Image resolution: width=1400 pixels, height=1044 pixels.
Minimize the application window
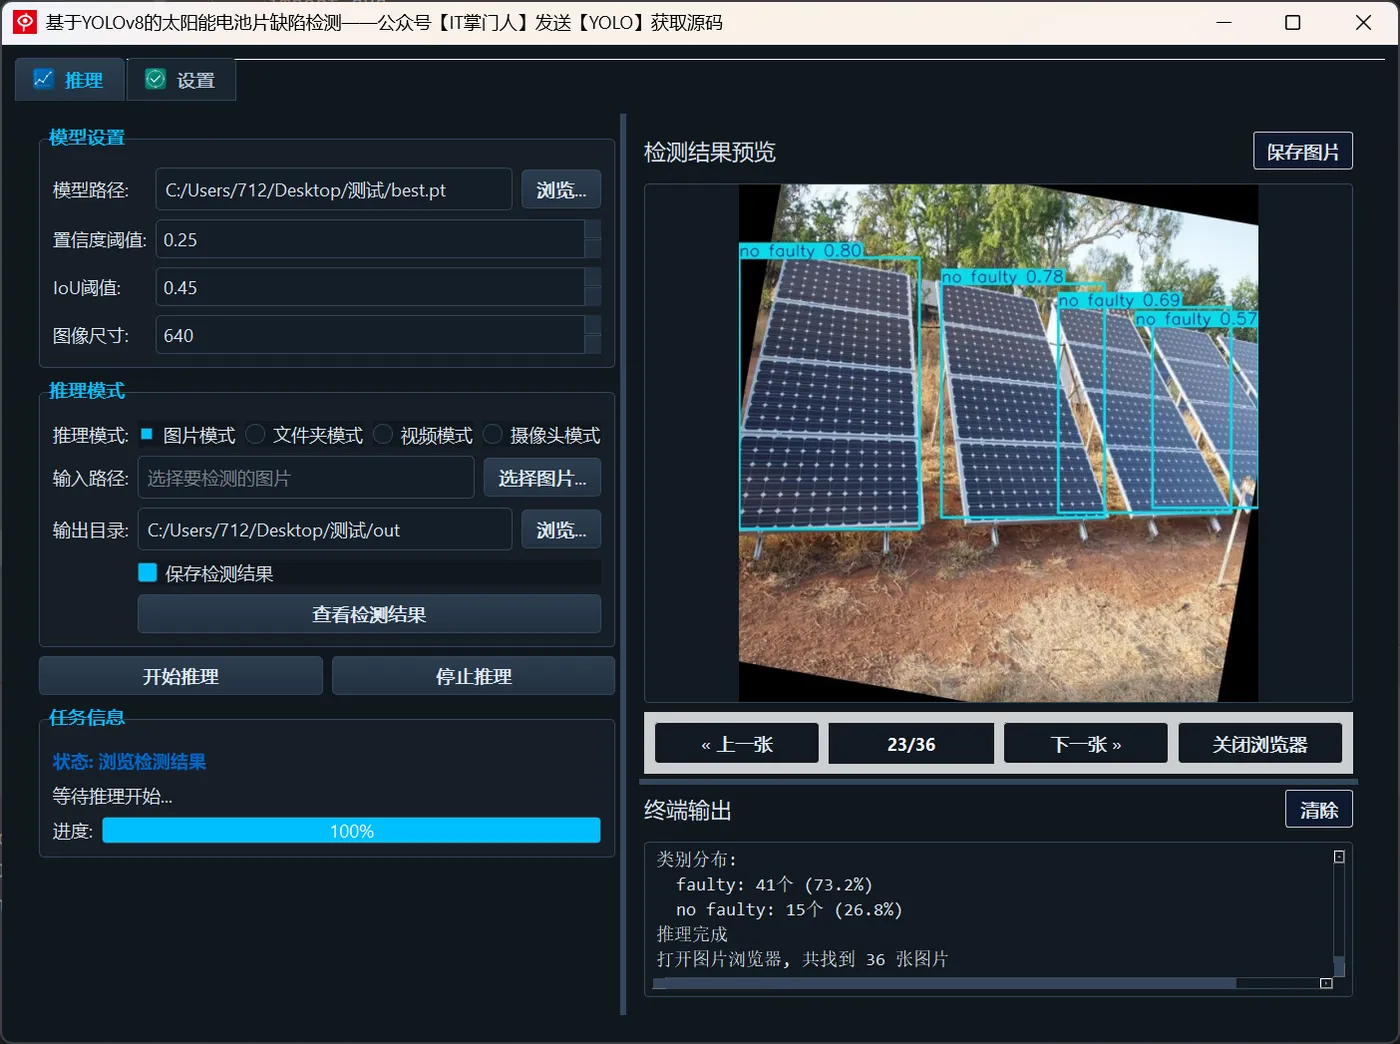tap(1224, 22)
